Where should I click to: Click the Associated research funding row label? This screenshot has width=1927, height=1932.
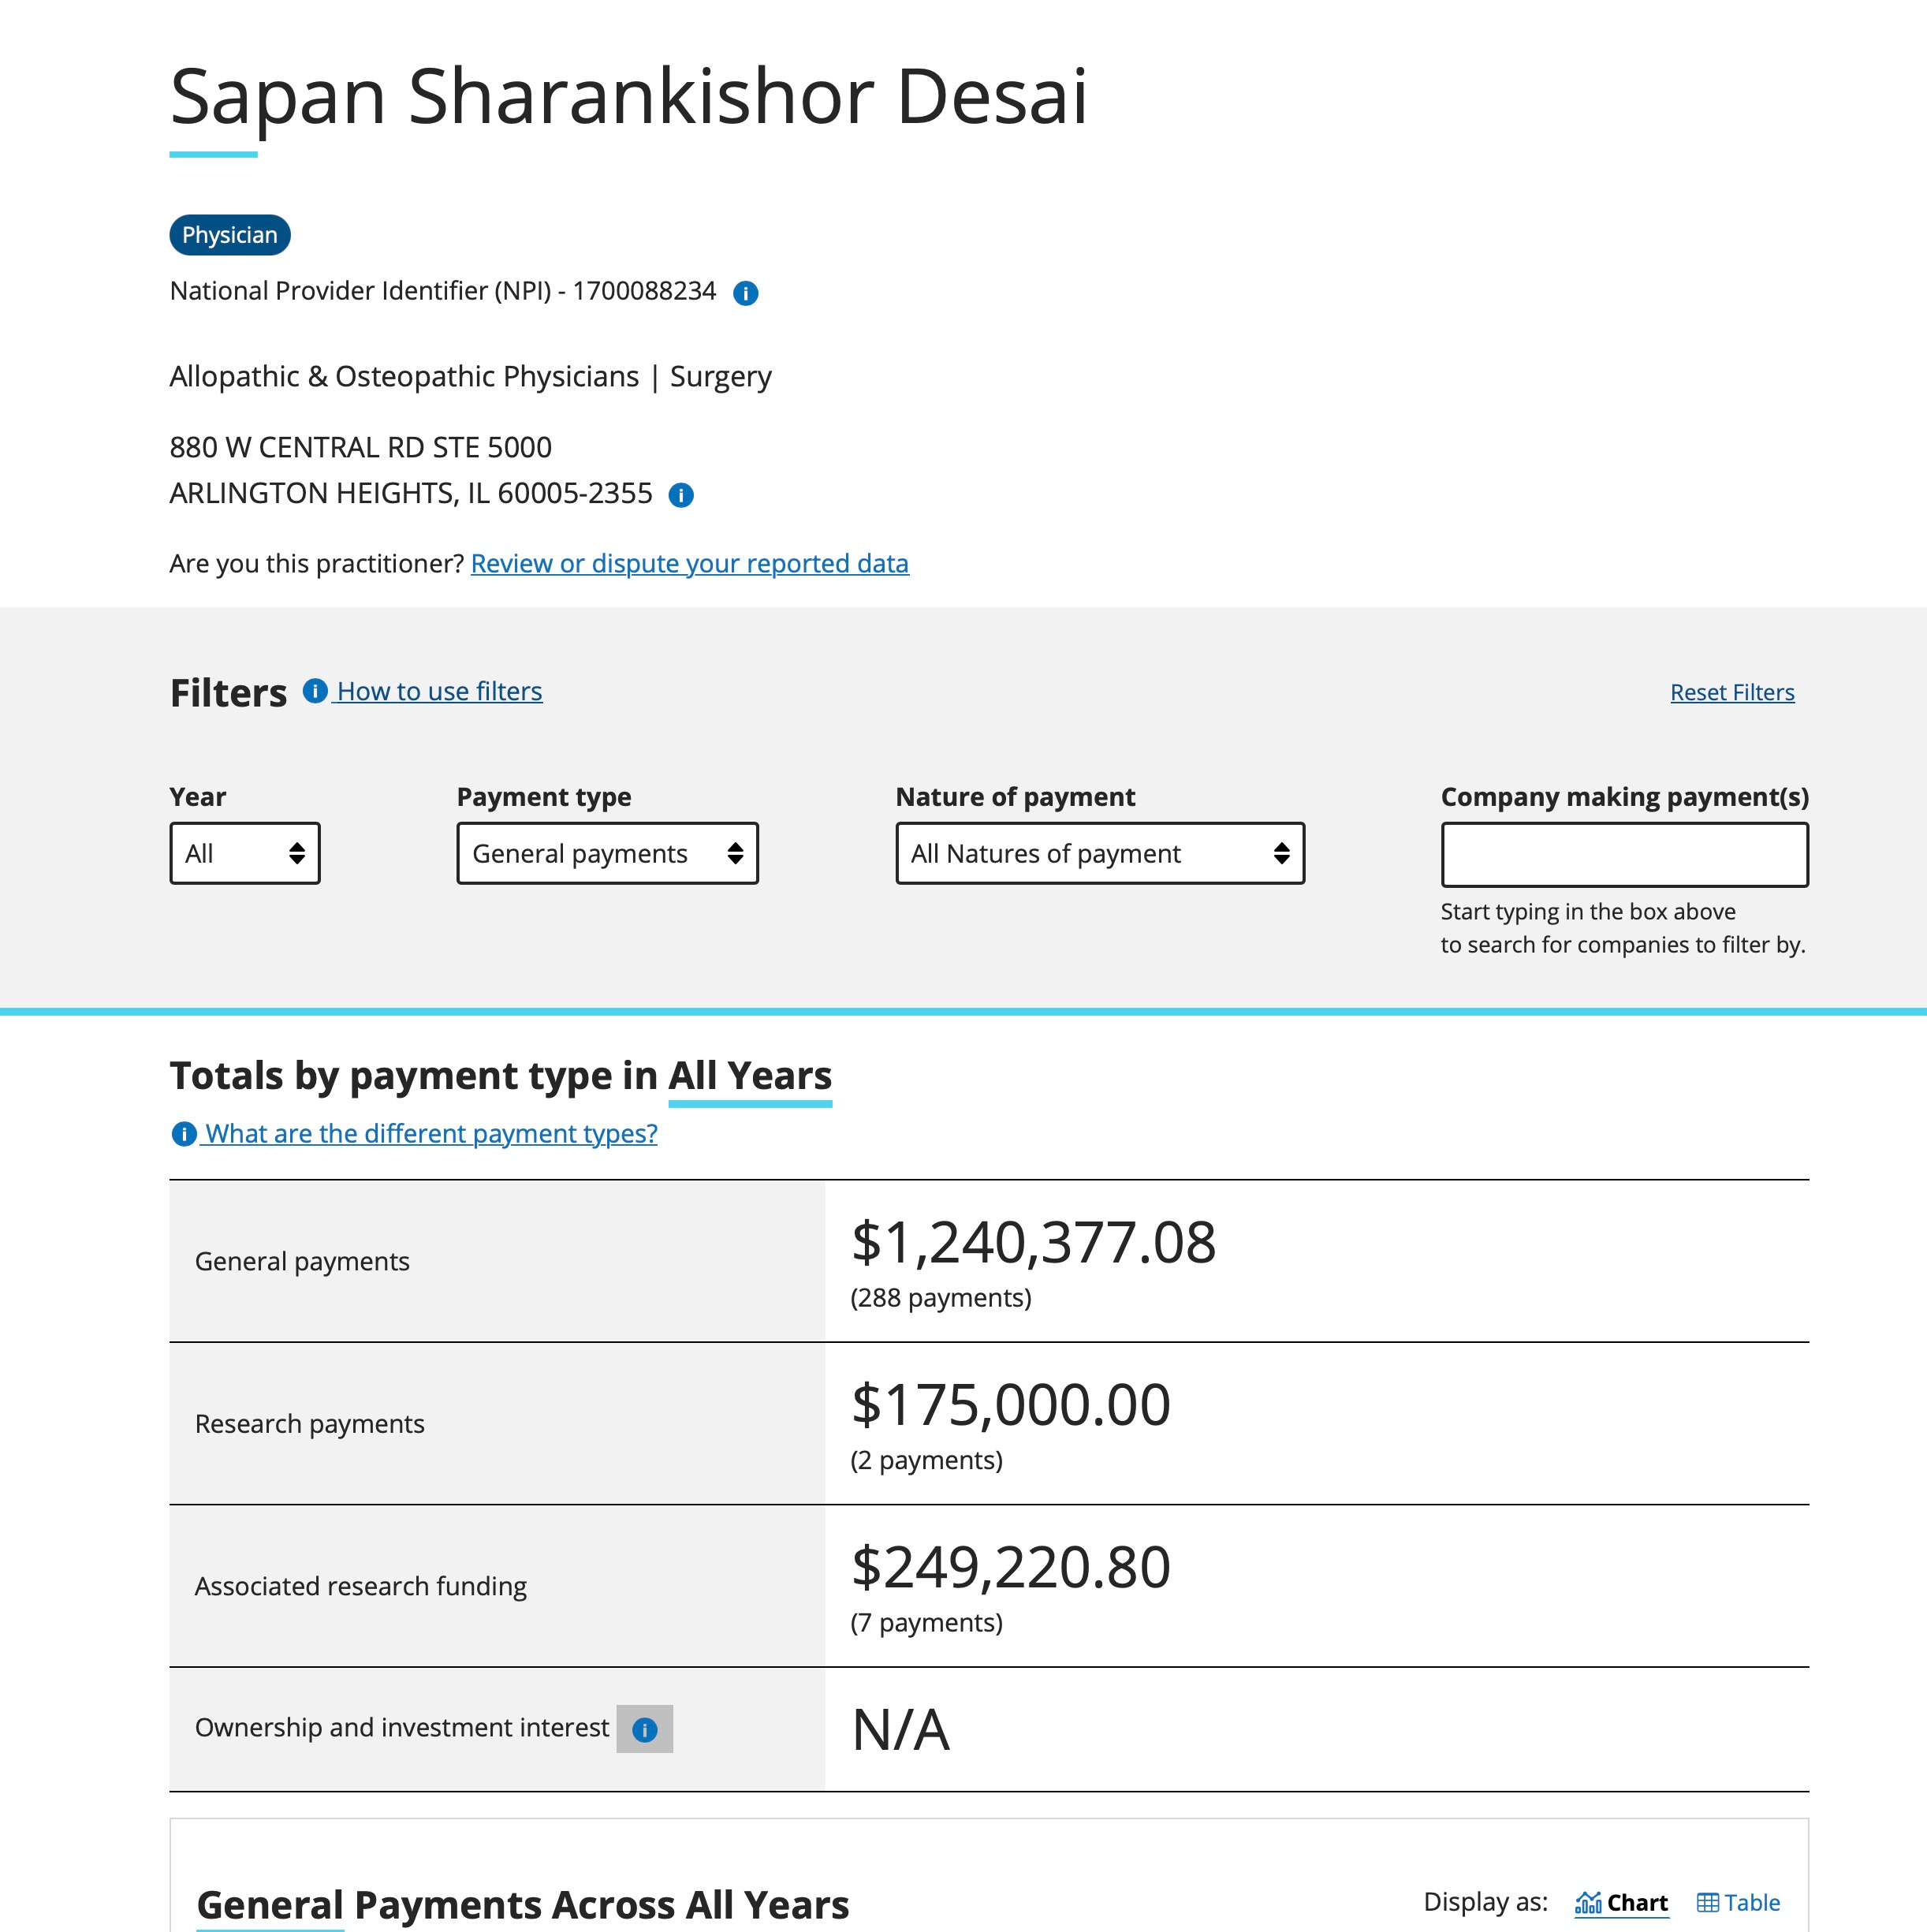tap(361, 1586)
